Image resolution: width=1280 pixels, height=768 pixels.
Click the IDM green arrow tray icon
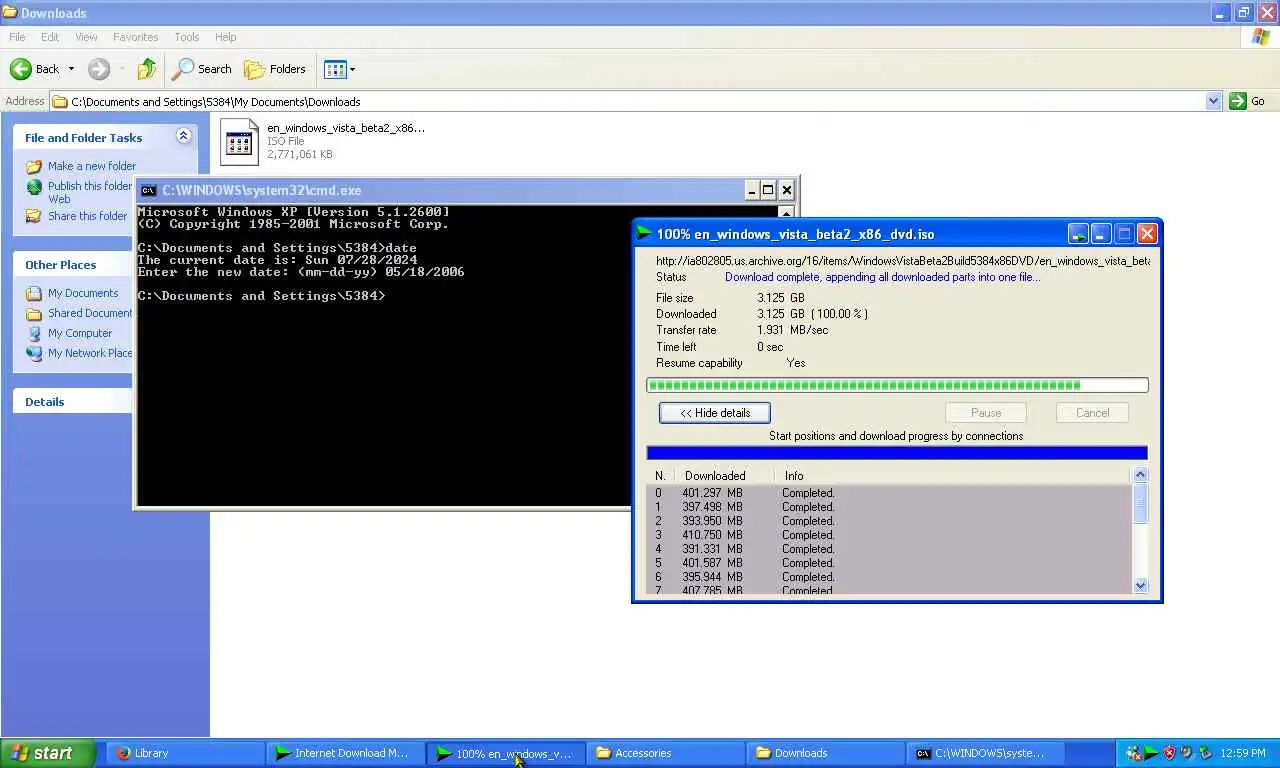(x=1151, y=753)
